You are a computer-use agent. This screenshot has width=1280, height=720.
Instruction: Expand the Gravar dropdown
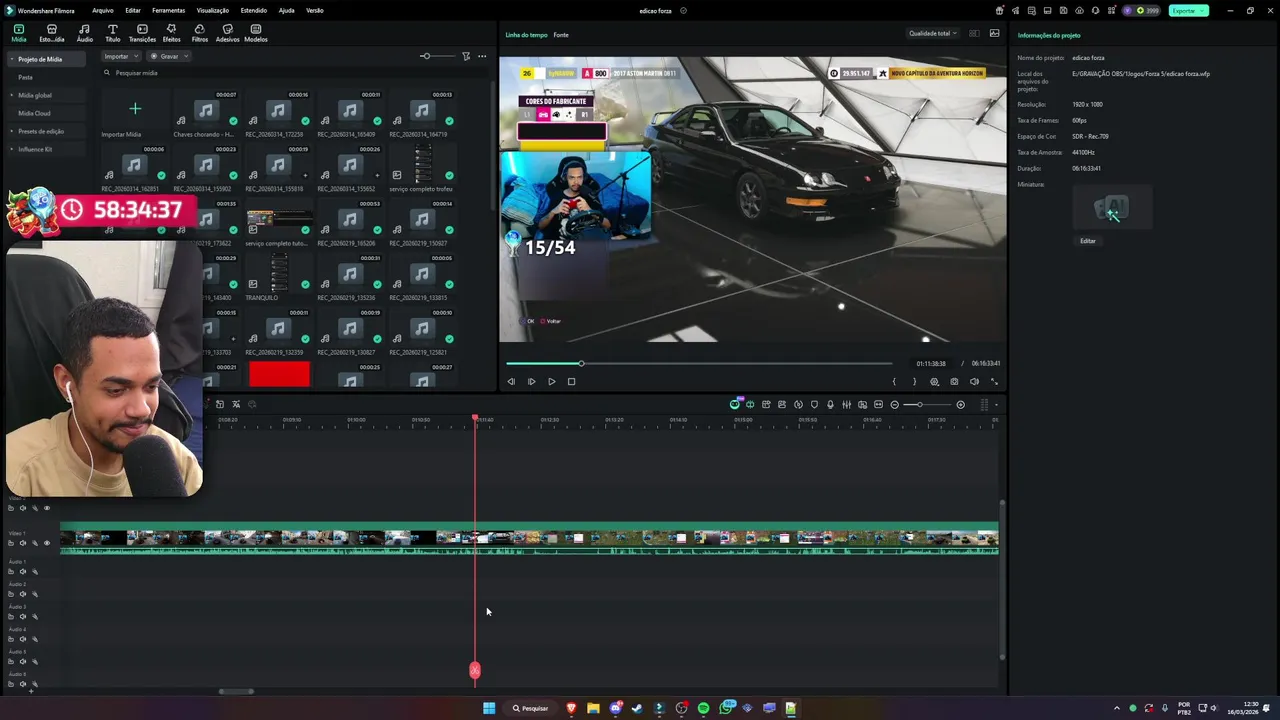(x=169, y=56)
